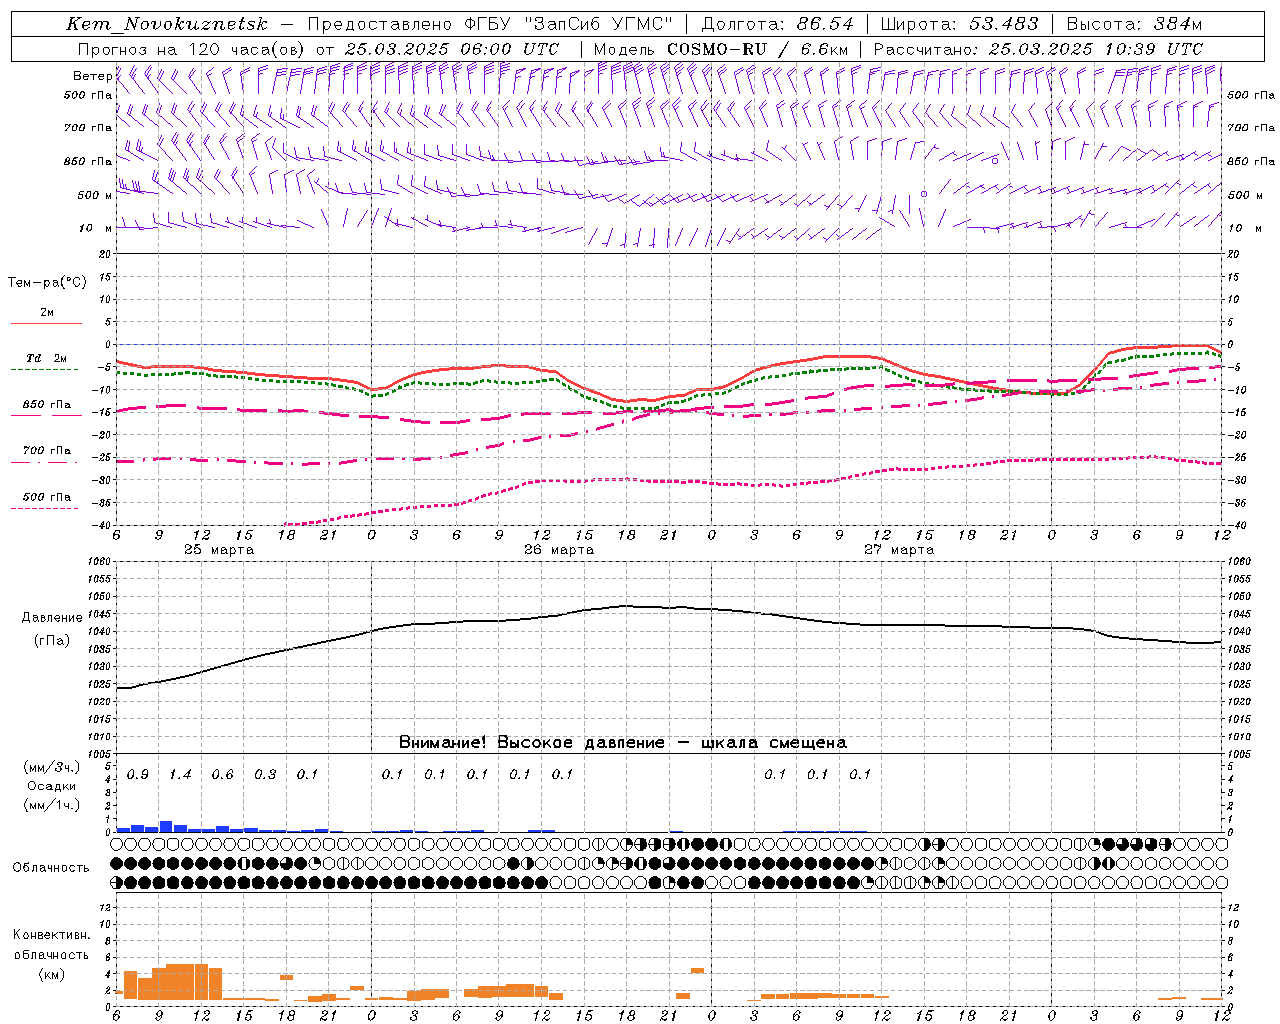1280x1024 pixels.
Task: Click the '27 марта' date label
Action: 899,550
